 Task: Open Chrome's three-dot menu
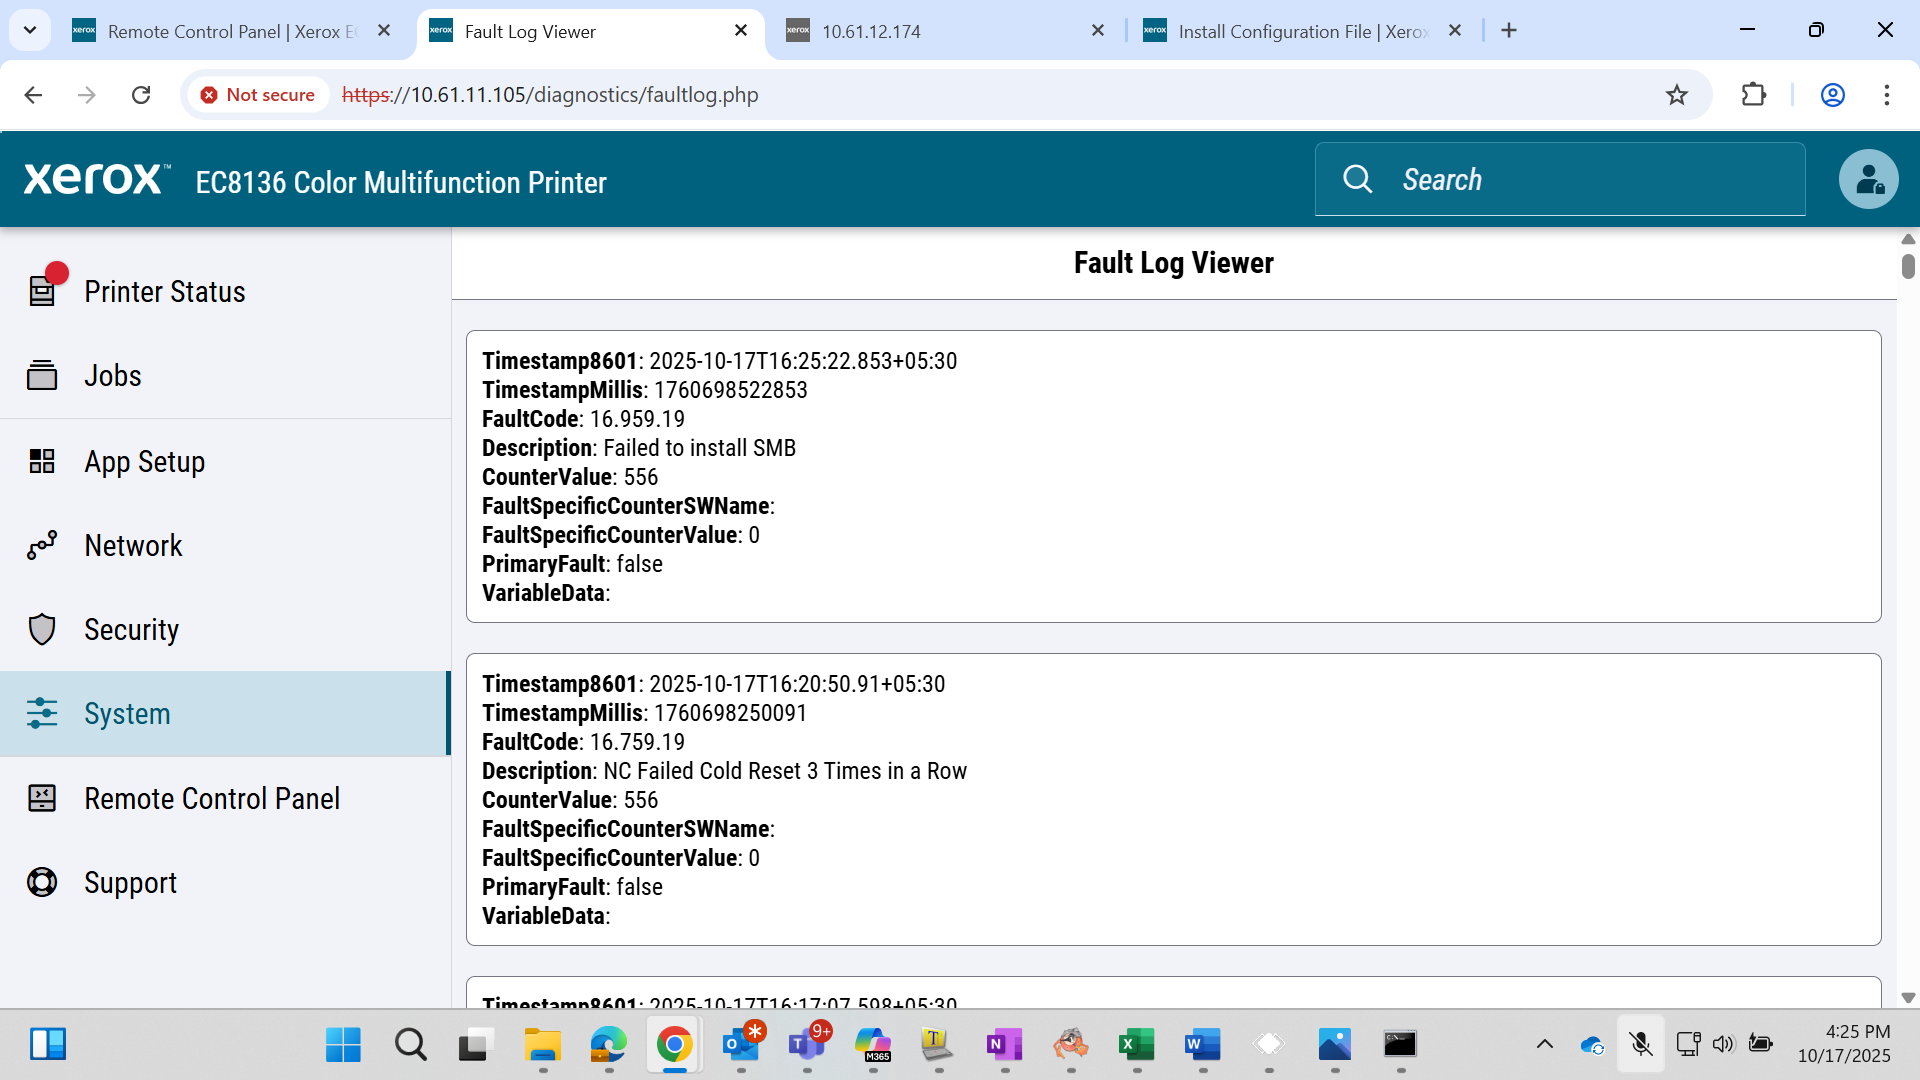coord(1887,95)
